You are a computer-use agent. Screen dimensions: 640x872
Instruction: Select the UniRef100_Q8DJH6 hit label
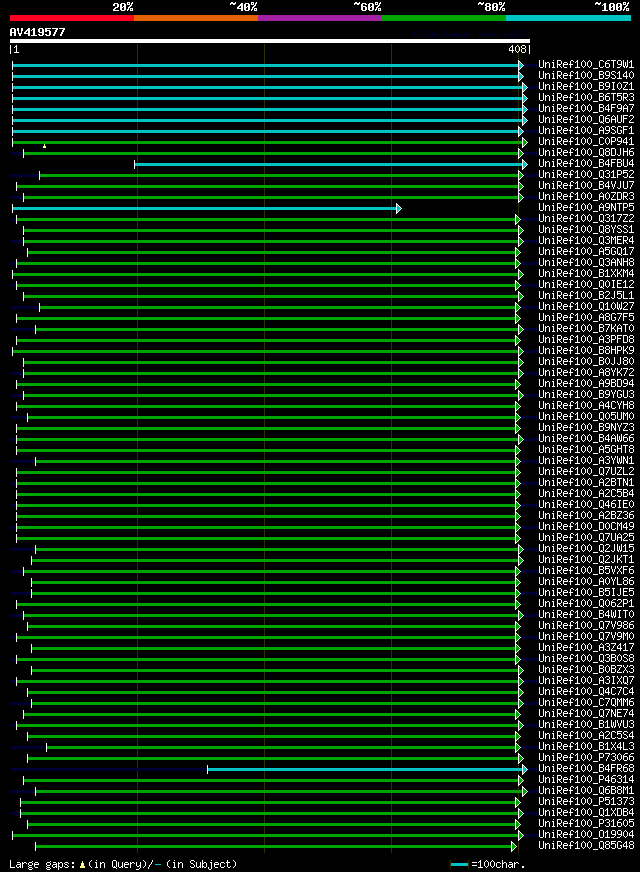click(586, 153)
